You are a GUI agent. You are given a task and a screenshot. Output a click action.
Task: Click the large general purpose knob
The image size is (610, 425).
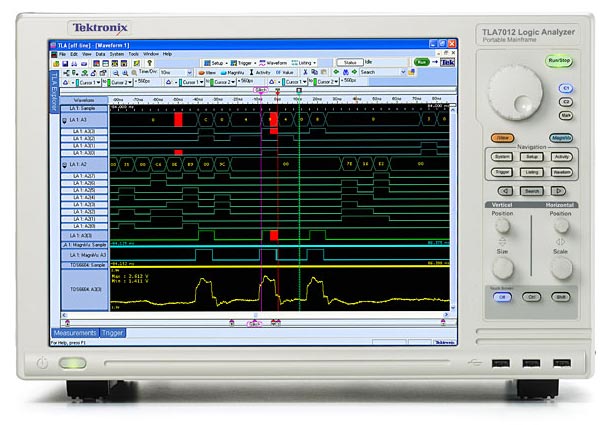point(515,93)
